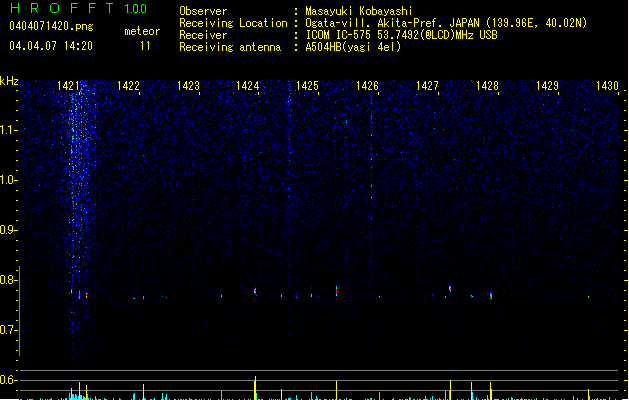Click the tallest yellow power spike near 1424

pos(255,388)
